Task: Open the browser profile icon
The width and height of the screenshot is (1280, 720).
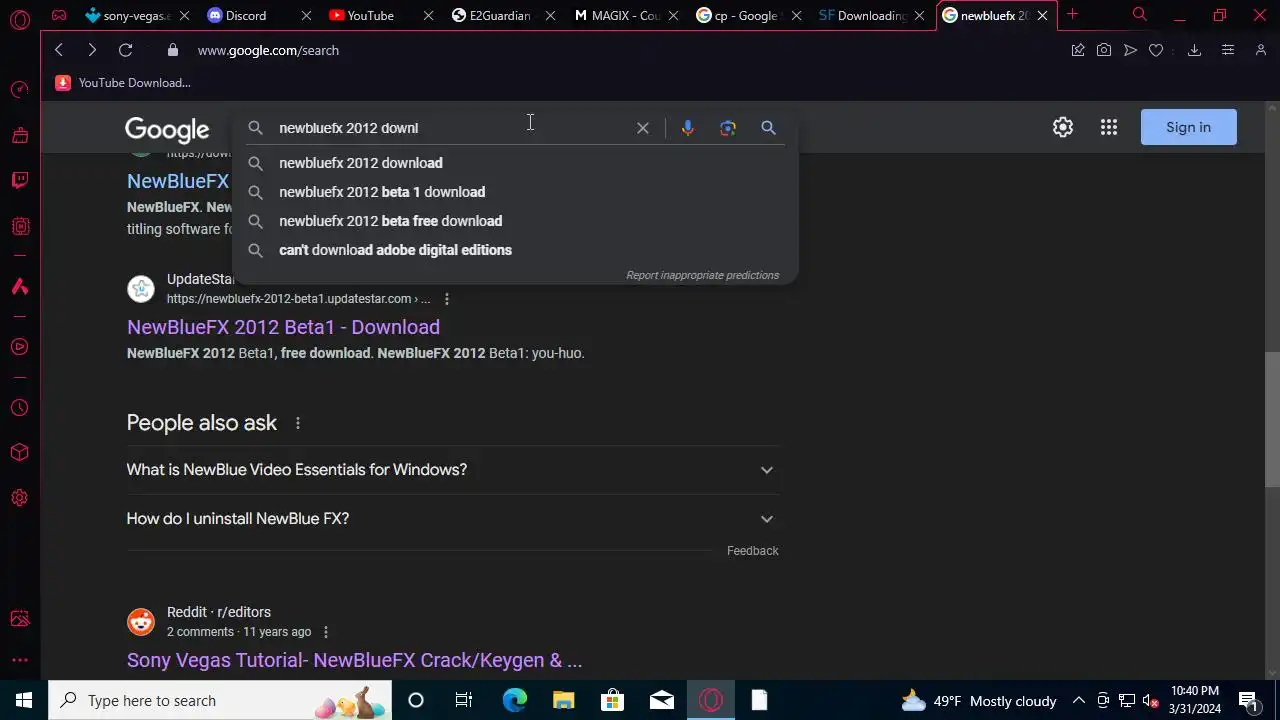Action: 1261,50
